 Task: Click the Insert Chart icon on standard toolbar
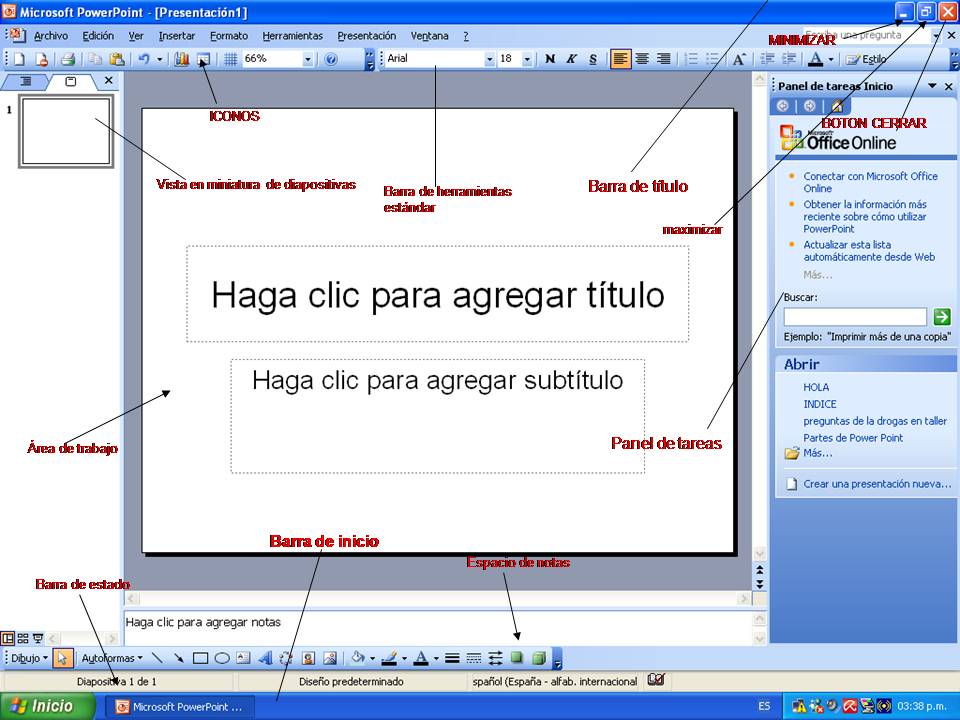[183, 58]
